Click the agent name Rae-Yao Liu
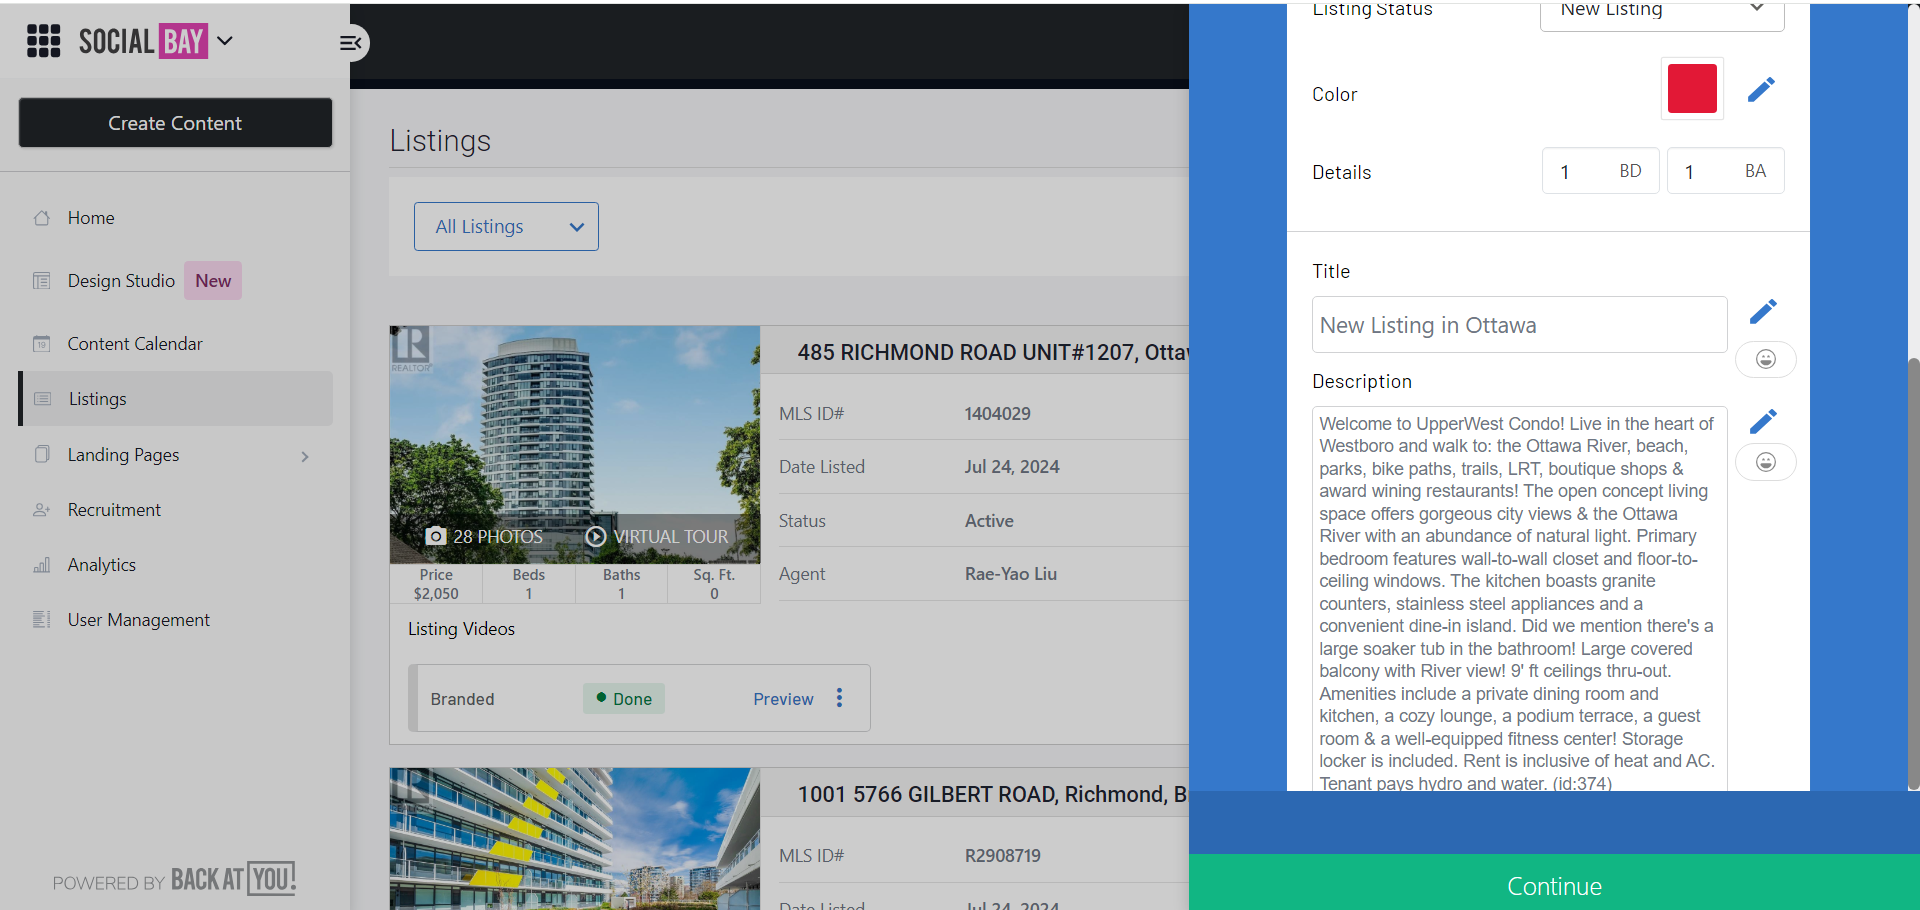Image resolution: width=1920 pixels, height=910 pixels. click(x=1010, y=574)
